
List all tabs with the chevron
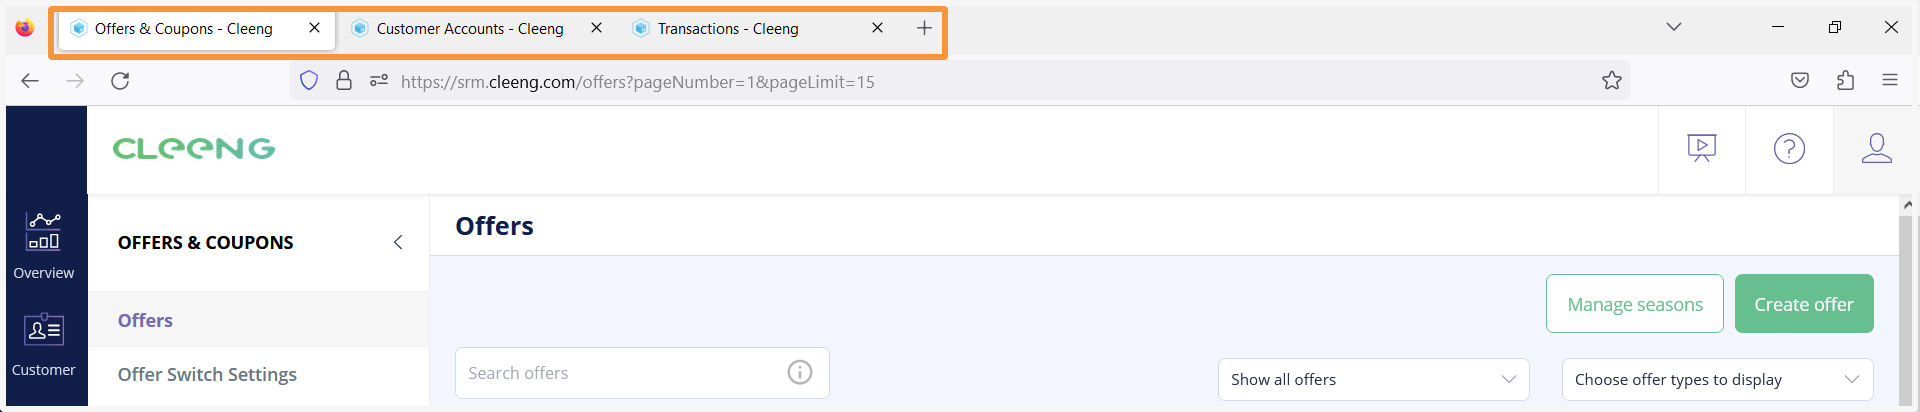click(x=1673, y=27)
